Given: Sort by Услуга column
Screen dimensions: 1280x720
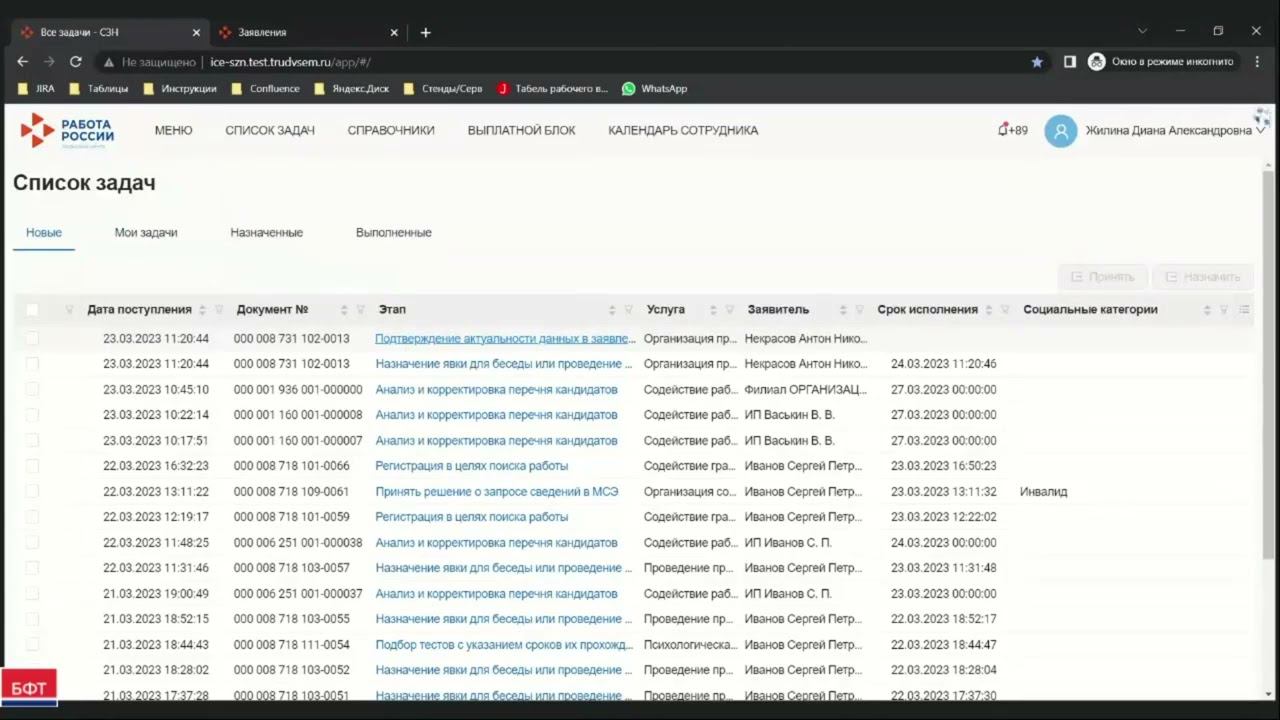Looking at the screenshot, I should click(x=713, y=310).
